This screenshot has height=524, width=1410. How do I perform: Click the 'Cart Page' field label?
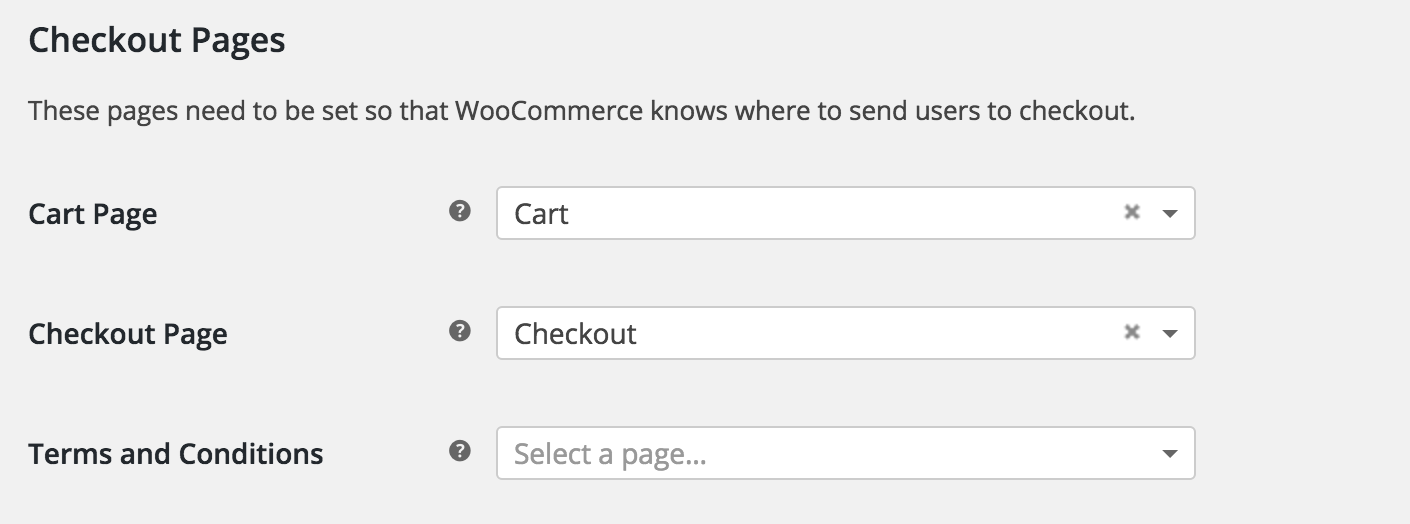pos(93,214)
